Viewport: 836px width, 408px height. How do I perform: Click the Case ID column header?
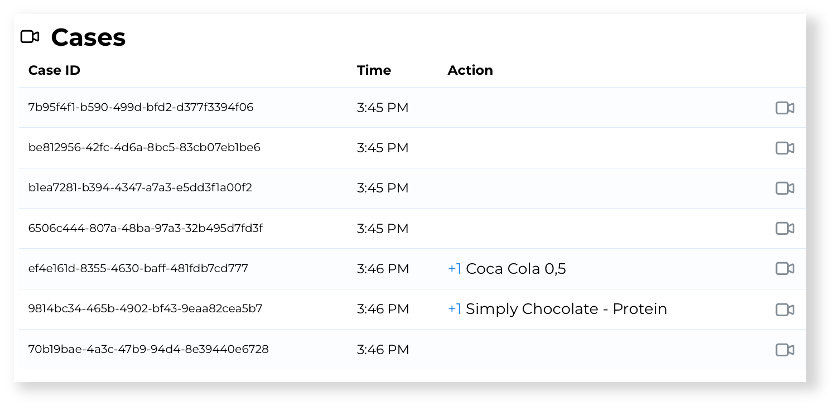54,71
